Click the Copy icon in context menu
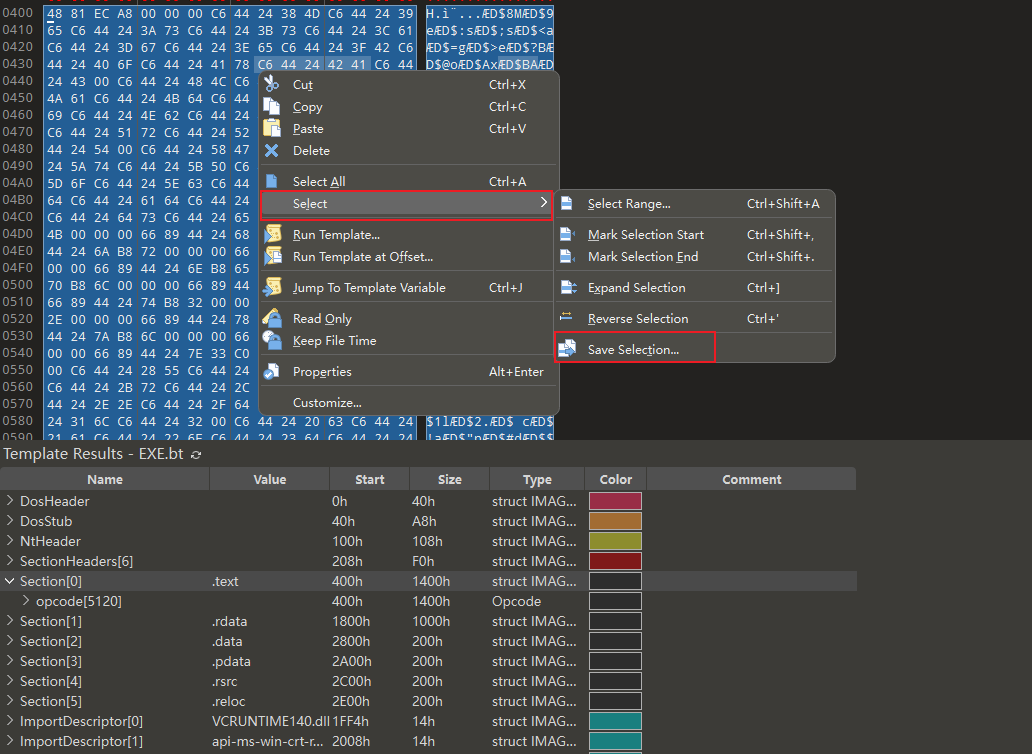Viewport: 1032px width, 754px height. click(x=272, y=107)
